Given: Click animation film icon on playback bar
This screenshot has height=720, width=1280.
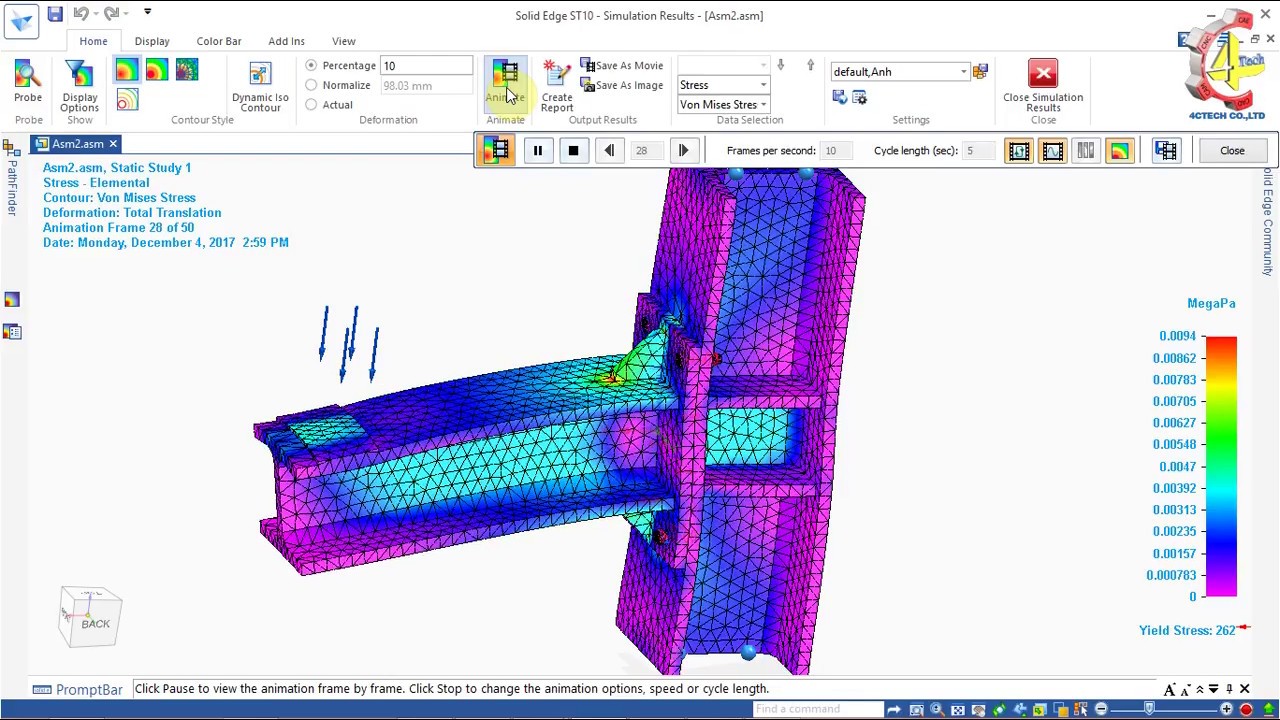Looking at the screenshot, I should pyautogui.click(x=497, y=150).
